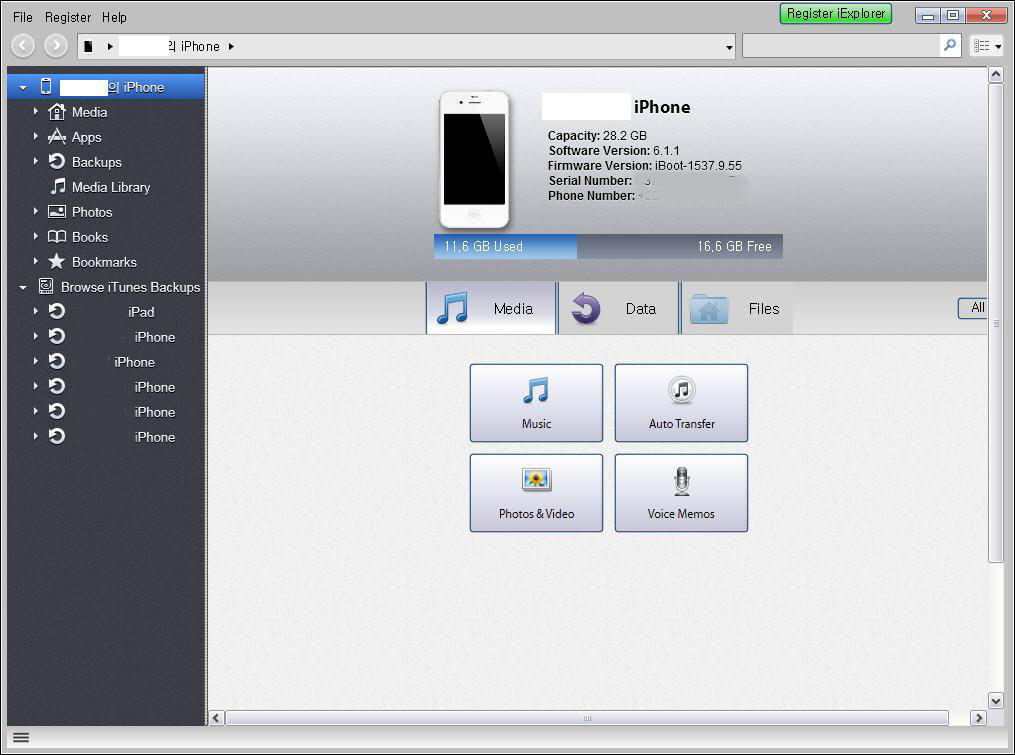Open the File menu

[23, 17]
